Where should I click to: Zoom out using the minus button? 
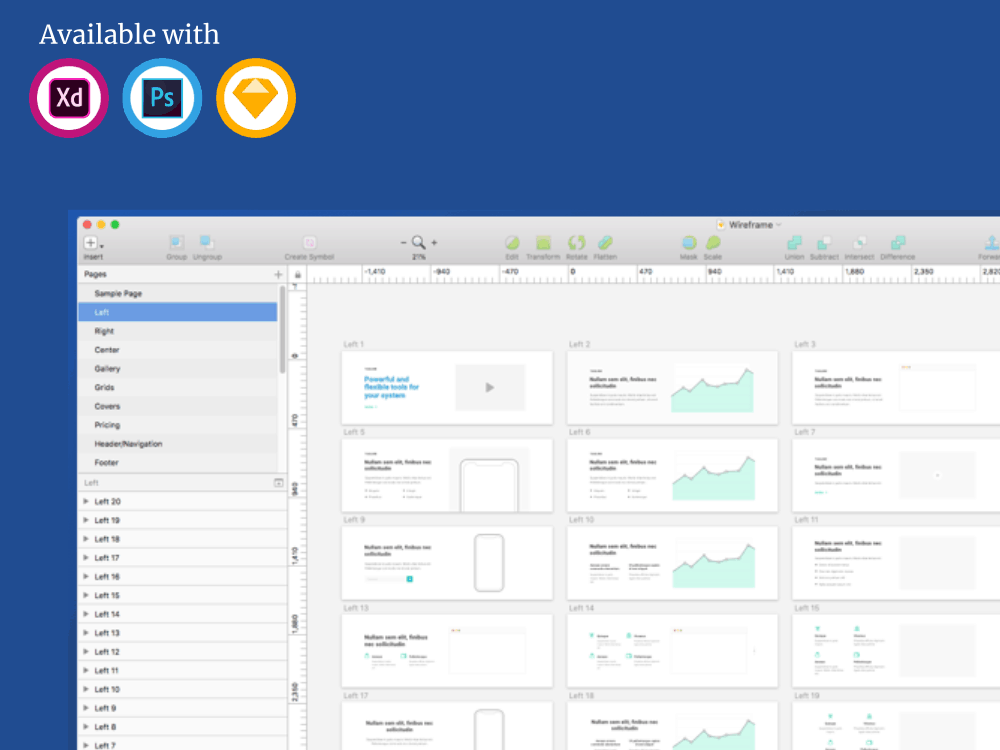coord(404,242)
